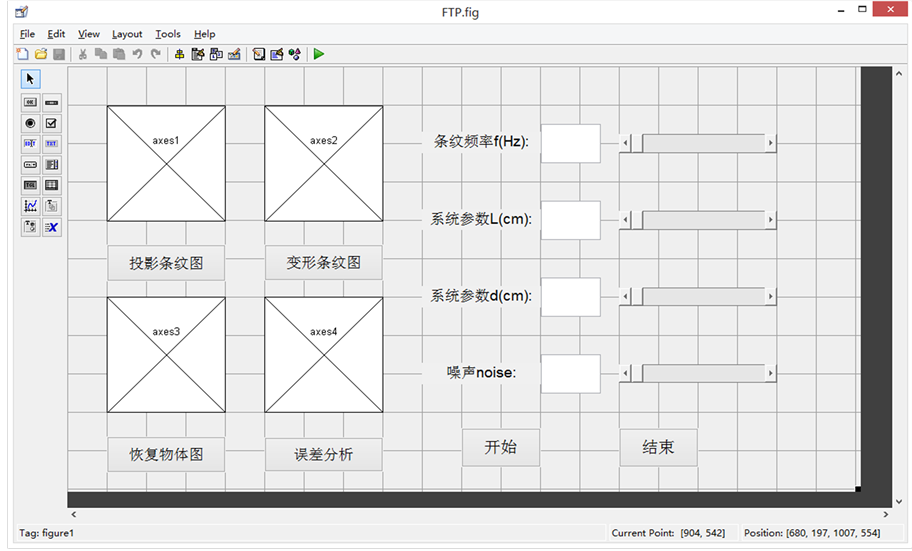
Task: Select the Radio Button palette tool
Action: 30,123
